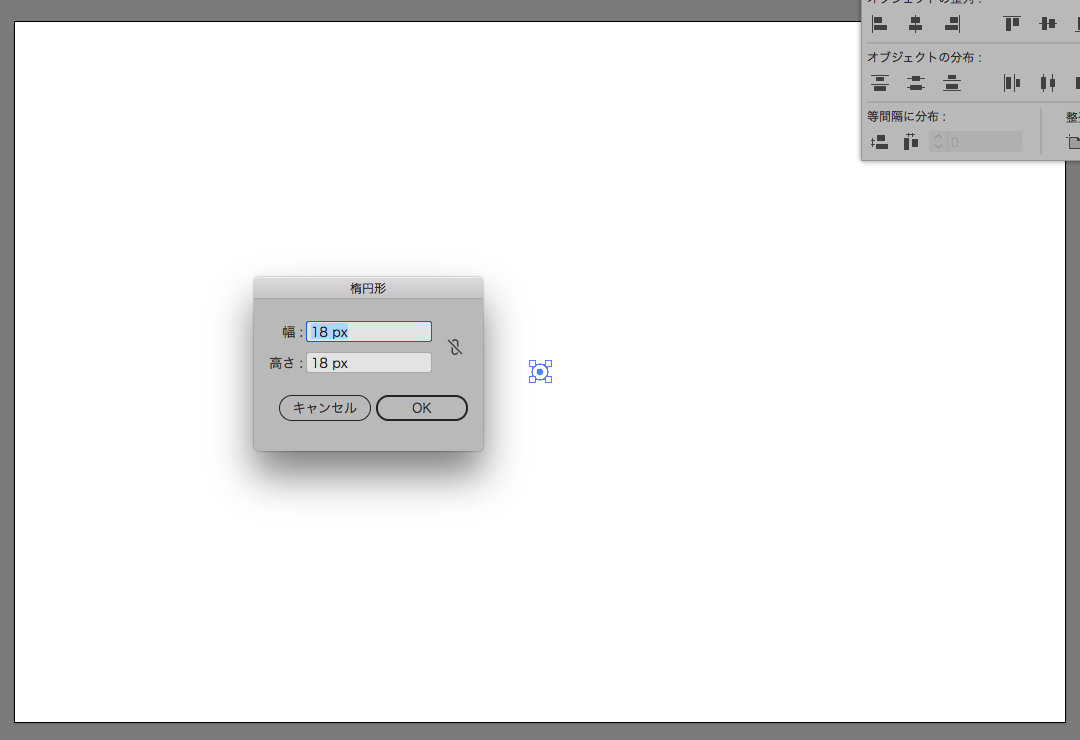Click the 高さ height input field
1080x740 pixels.
coord(369,363)
